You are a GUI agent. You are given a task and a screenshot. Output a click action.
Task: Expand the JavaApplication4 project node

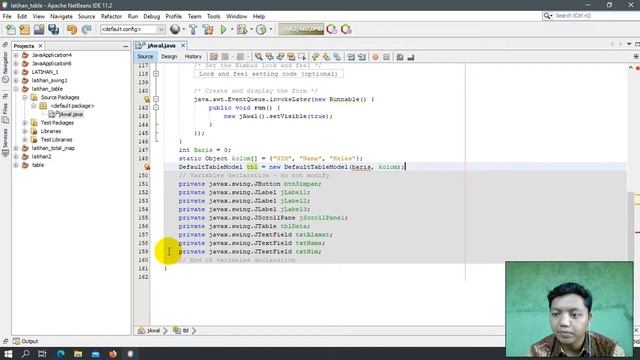16,55
